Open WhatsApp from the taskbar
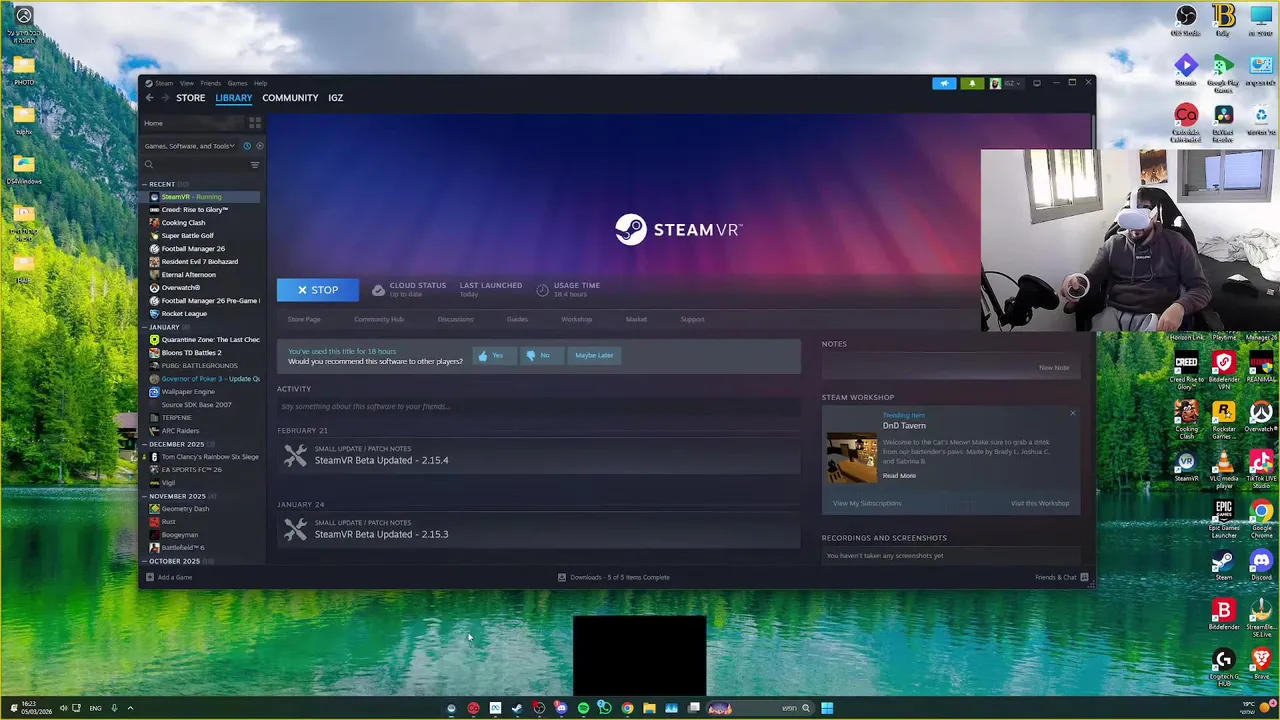The image size is (1280, 720). (x=605, y=708)
